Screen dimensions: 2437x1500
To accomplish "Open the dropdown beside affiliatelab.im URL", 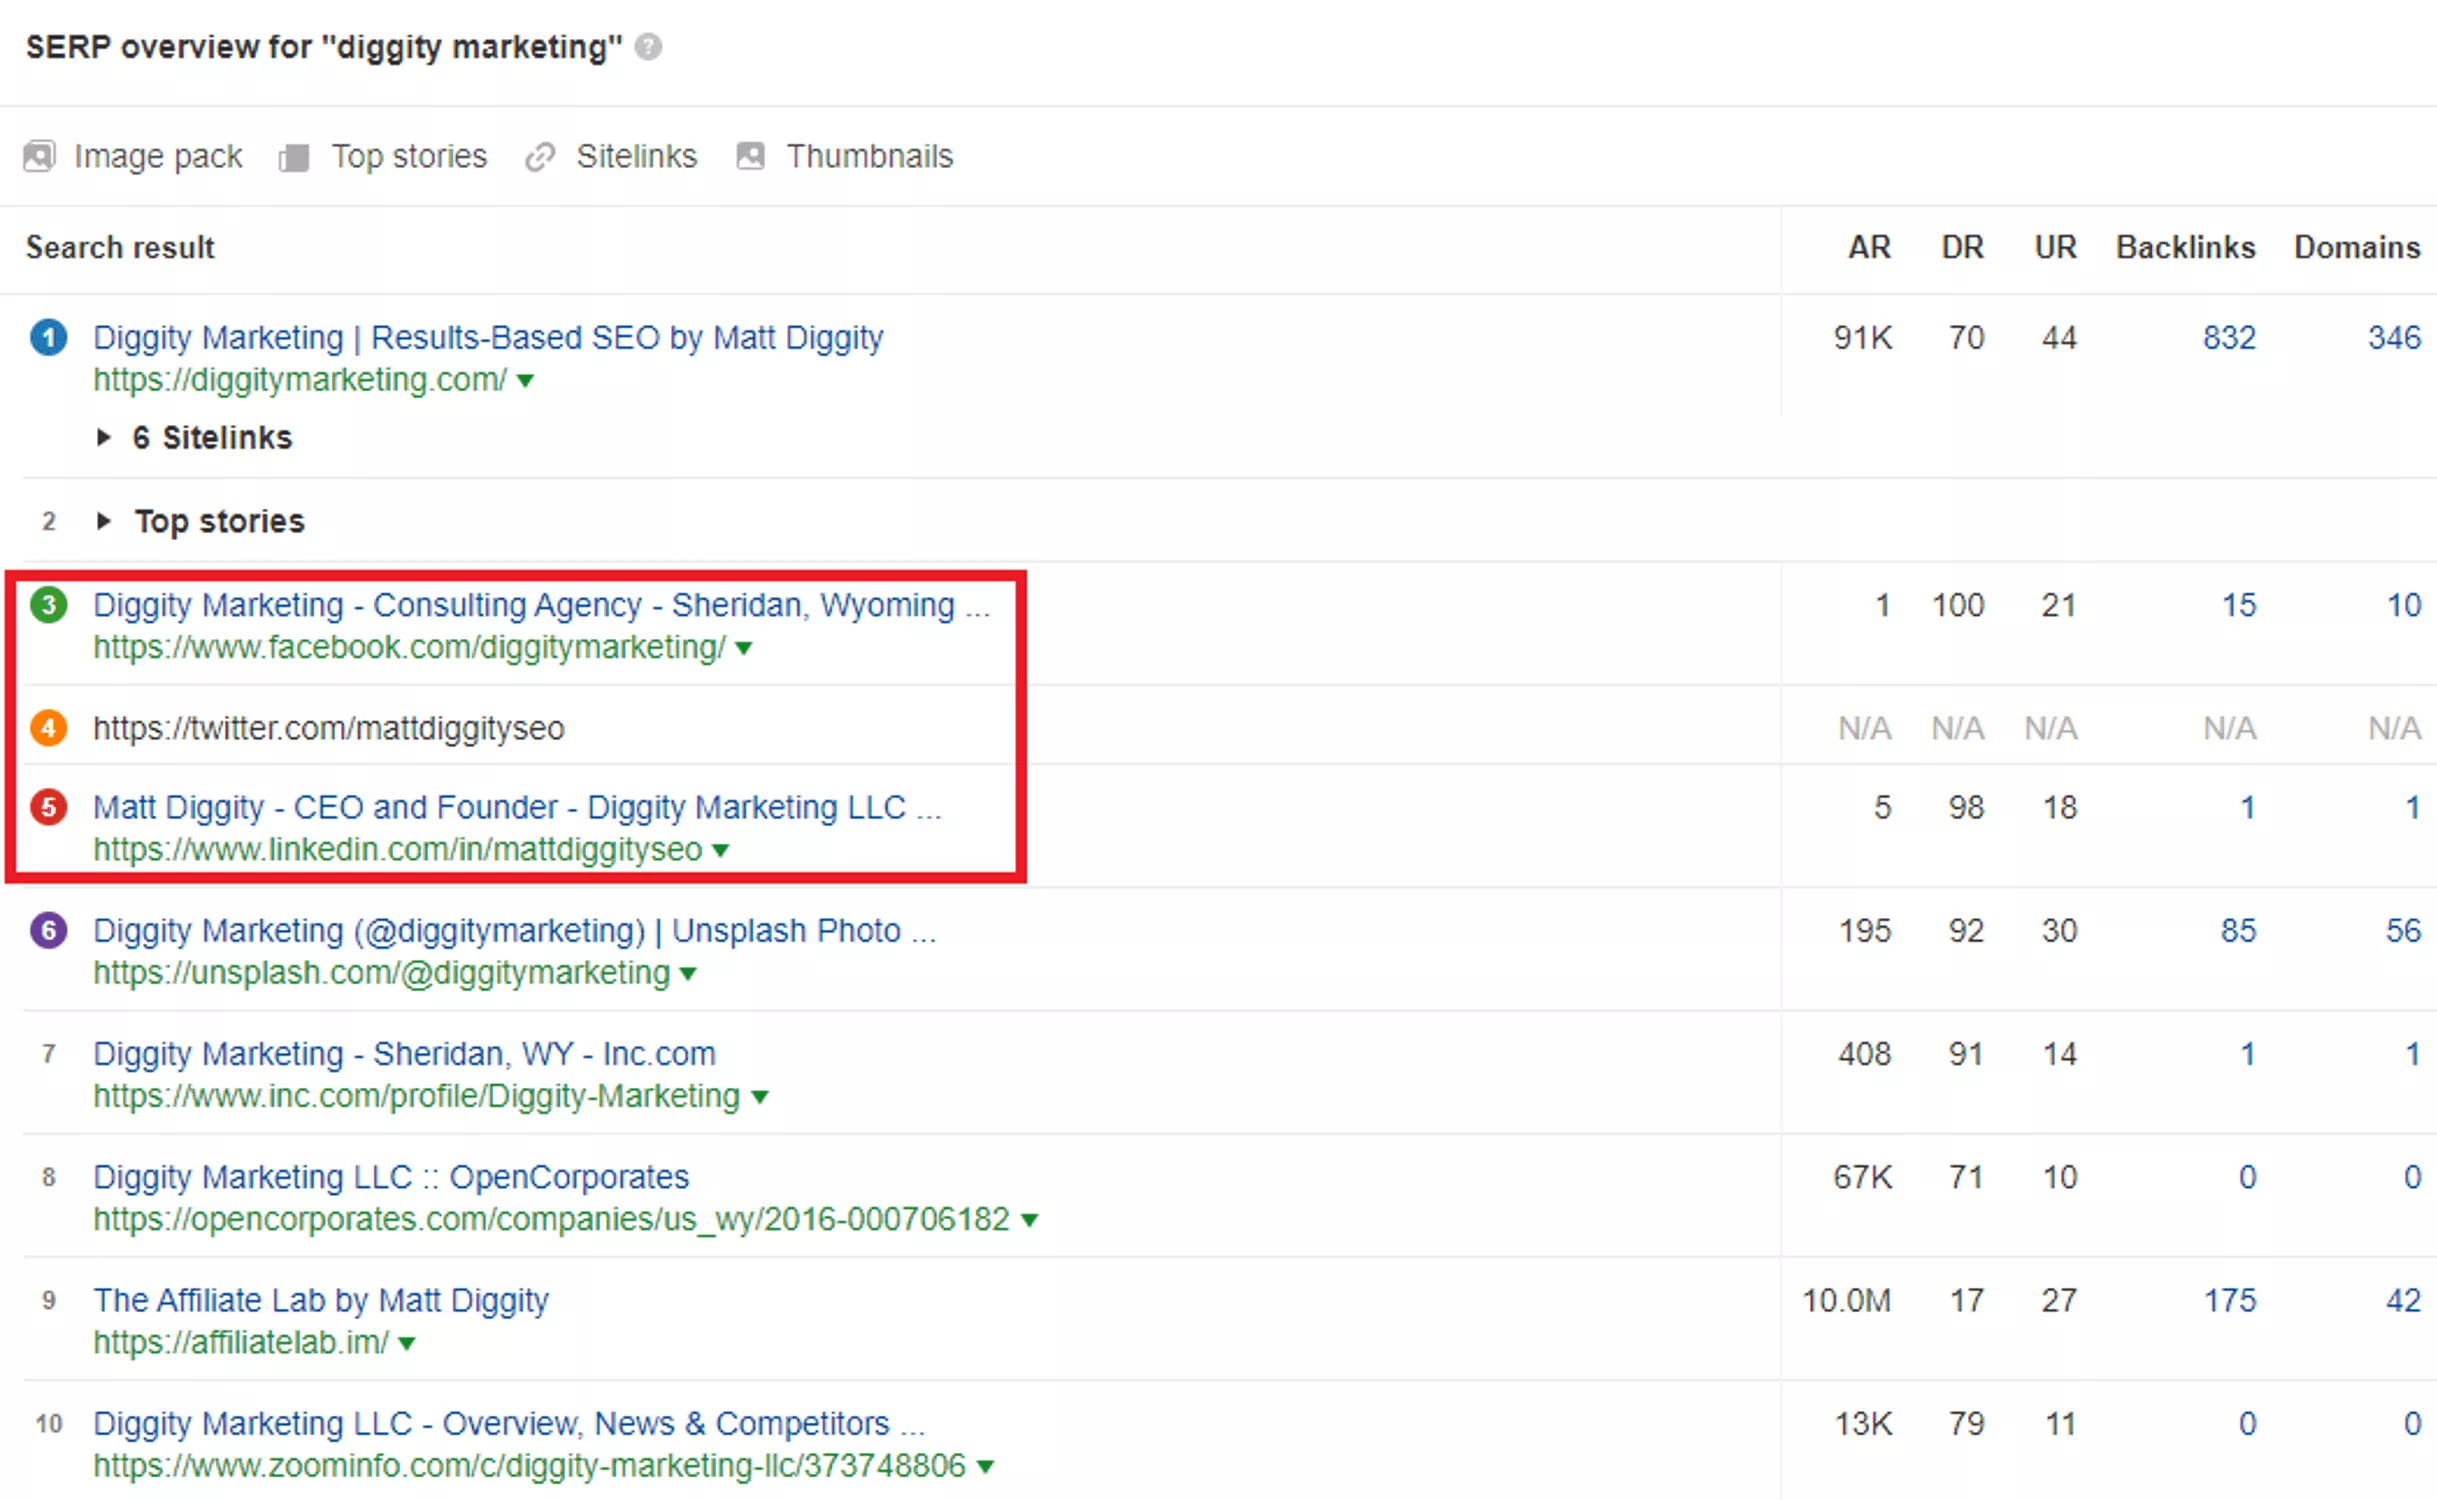I will click(406, 1343).
